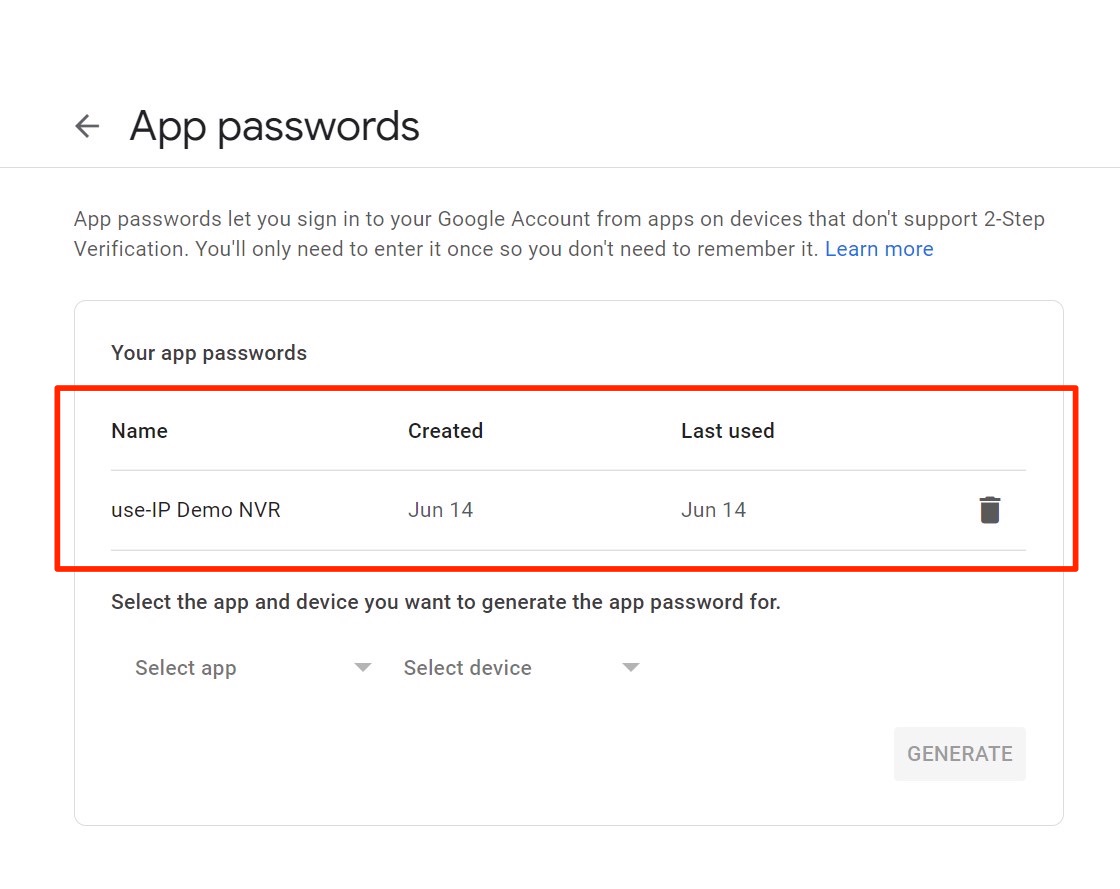Click the Select app dropdown arrow
This screenshot has width=1120, height=889.
coord(363,668)
